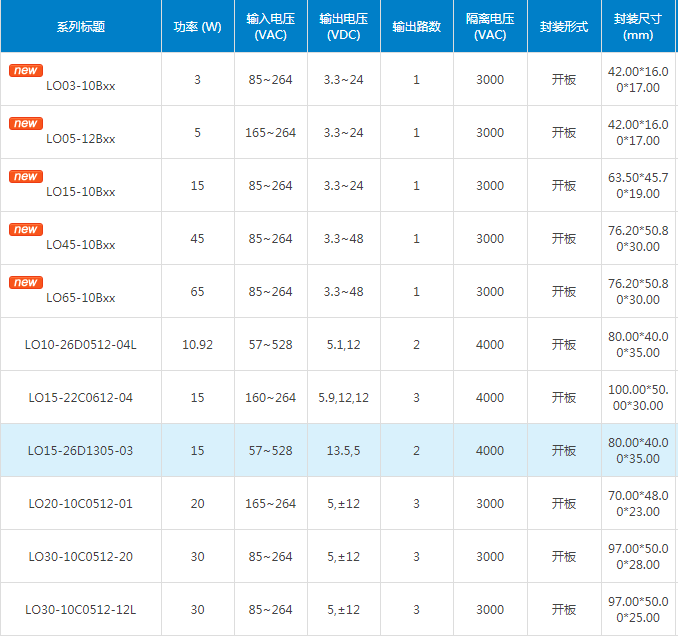678x638 pixels.
Task: Click the new badge beside LO03-10Bxx
Action: (25, 71)
